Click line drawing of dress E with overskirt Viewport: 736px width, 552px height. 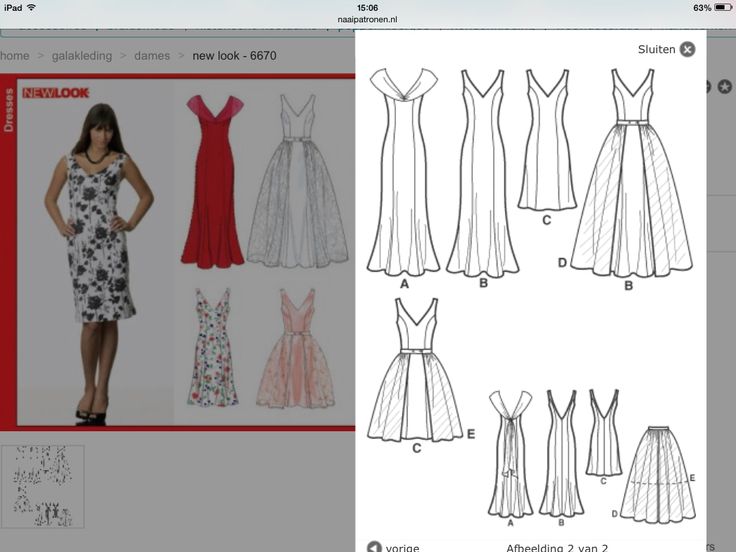pyautogui.click(x=415, y=370)
